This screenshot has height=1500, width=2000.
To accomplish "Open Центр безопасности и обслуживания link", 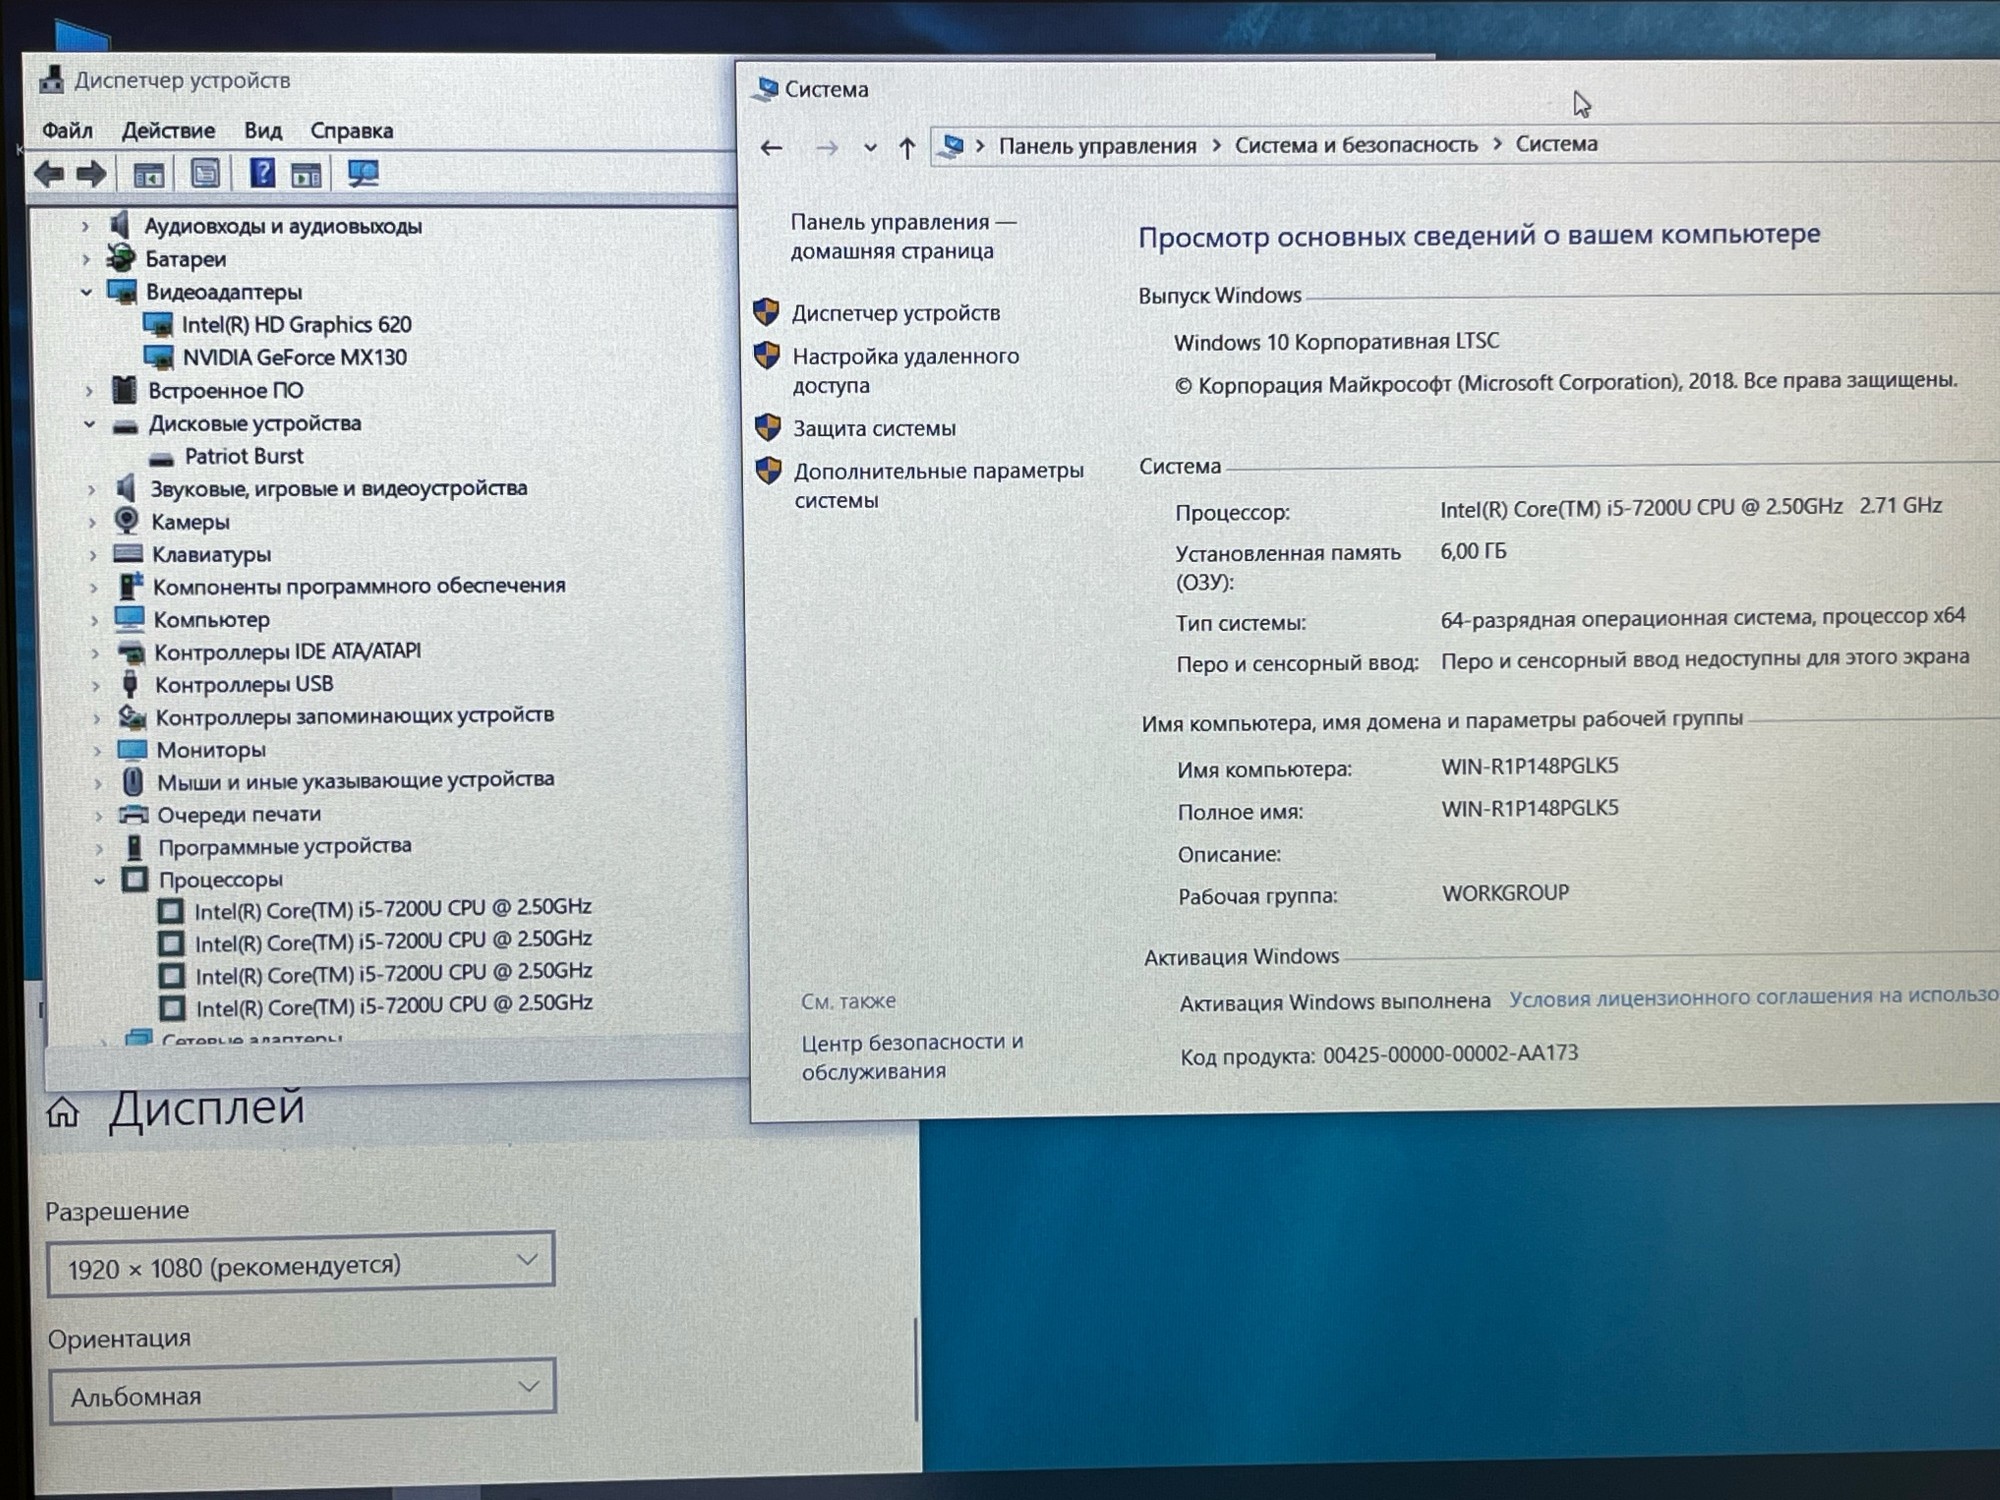I will [x=912, y=1056].
